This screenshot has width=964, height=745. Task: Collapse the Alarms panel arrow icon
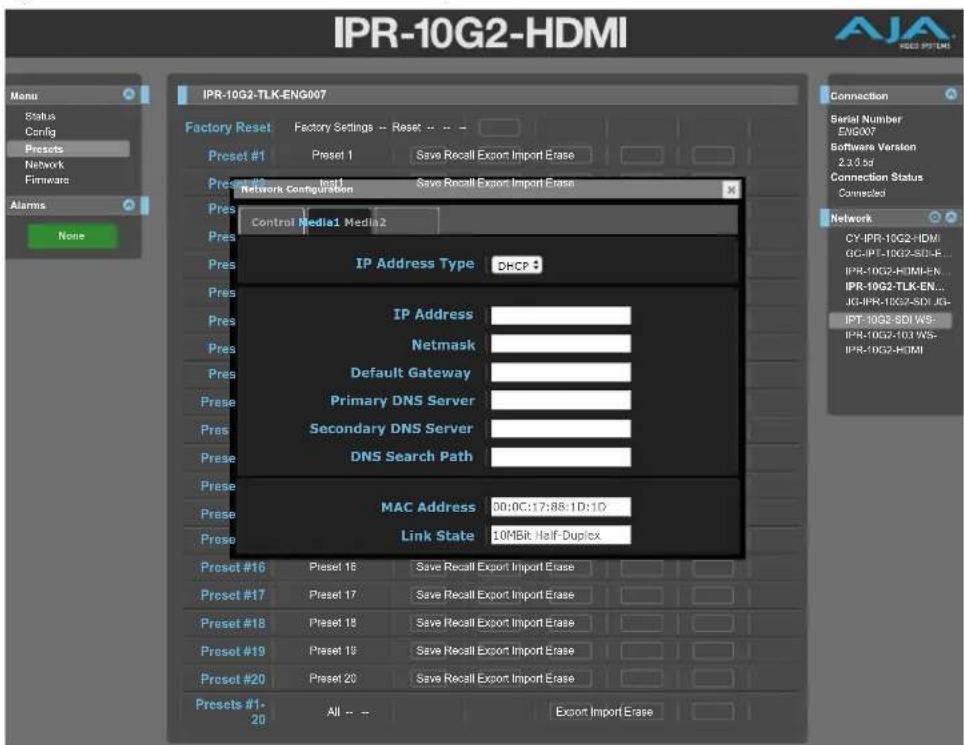click(128, 205)
